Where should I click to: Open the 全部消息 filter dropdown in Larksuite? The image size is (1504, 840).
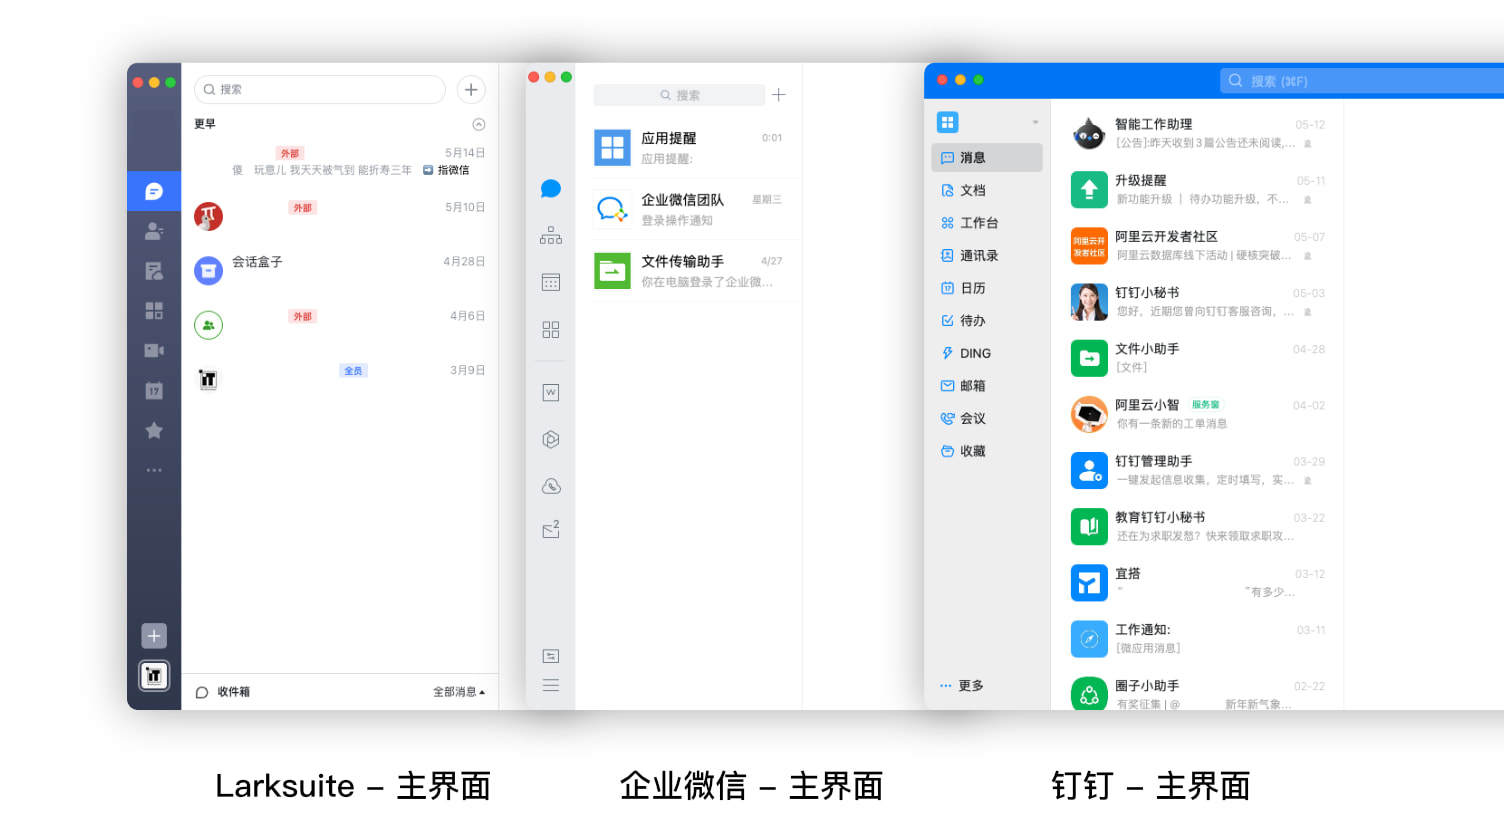[x=458, y=690]
